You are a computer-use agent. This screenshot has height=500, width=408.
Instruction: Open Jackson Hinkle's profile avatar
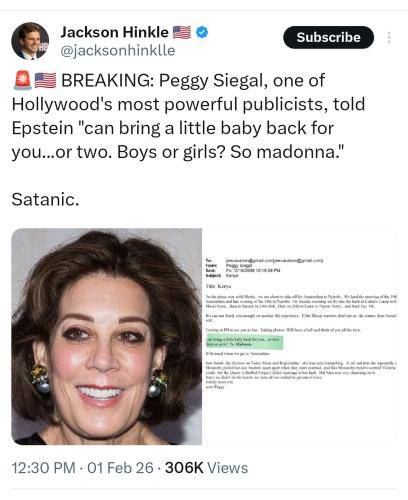(30, 41)
